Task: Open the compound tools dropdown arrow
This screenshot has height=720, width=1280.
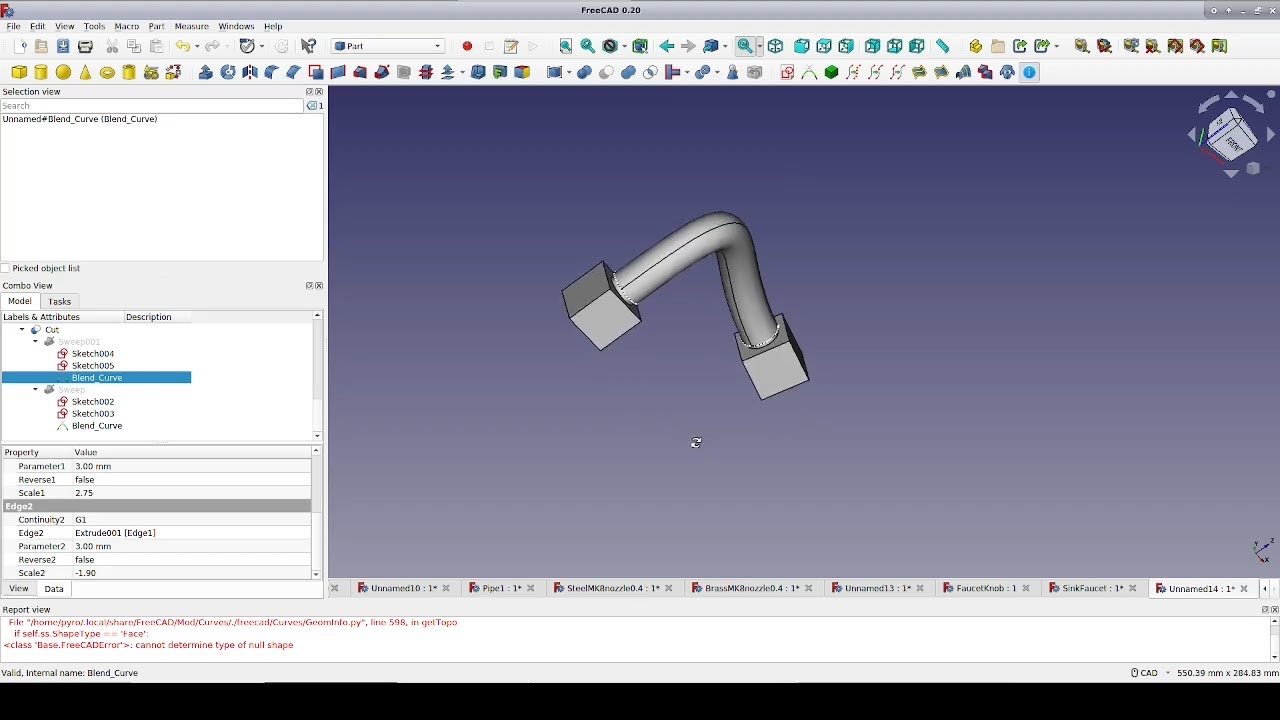Action: pos(570,72)
